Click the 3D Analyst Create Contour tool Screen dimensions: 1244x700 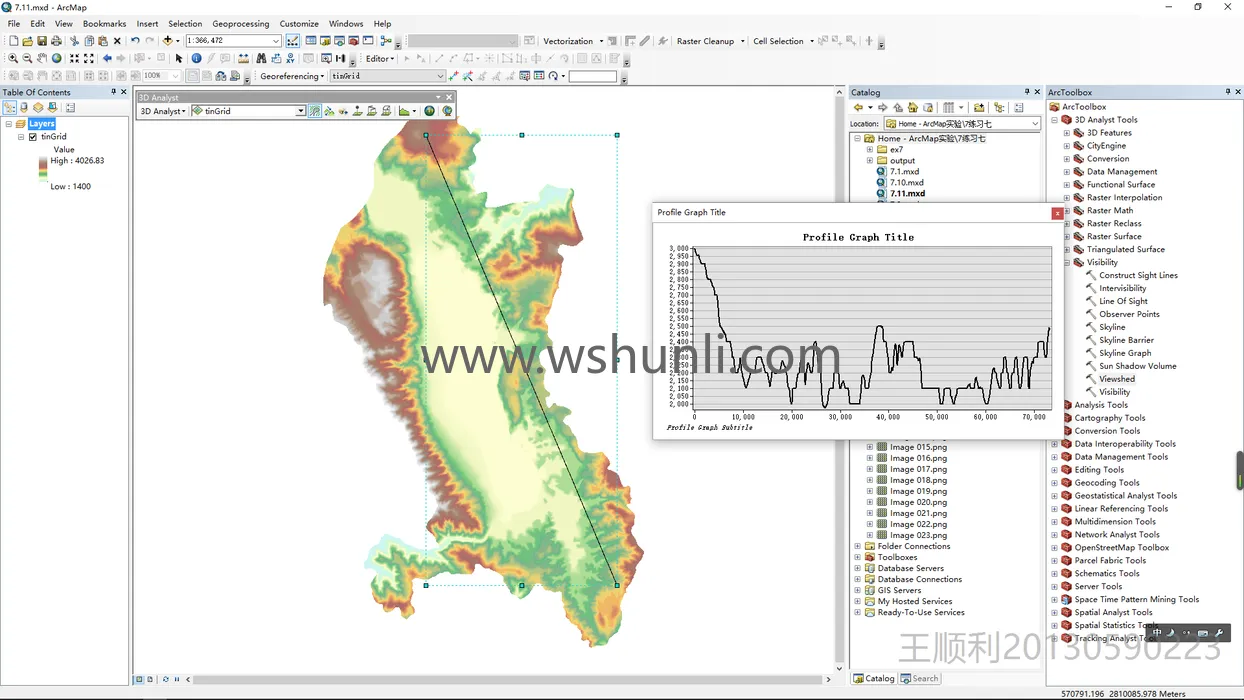tap(314, 111)
